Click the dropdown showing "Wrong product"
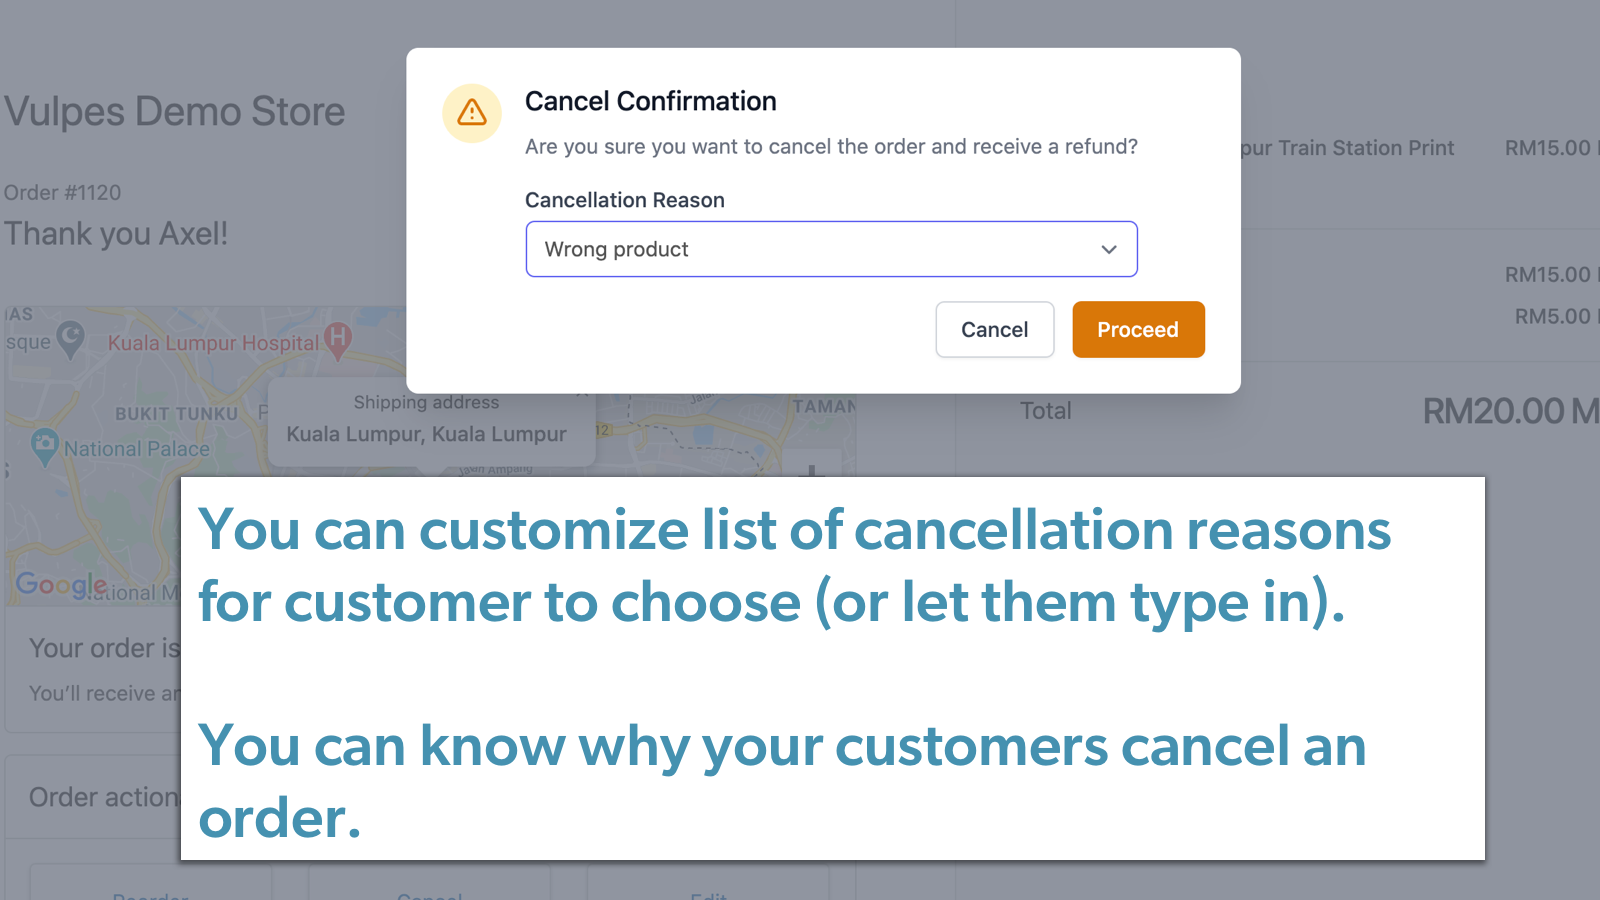The width and height of the screenshot is (1600, 900). [x=831, y=249]
